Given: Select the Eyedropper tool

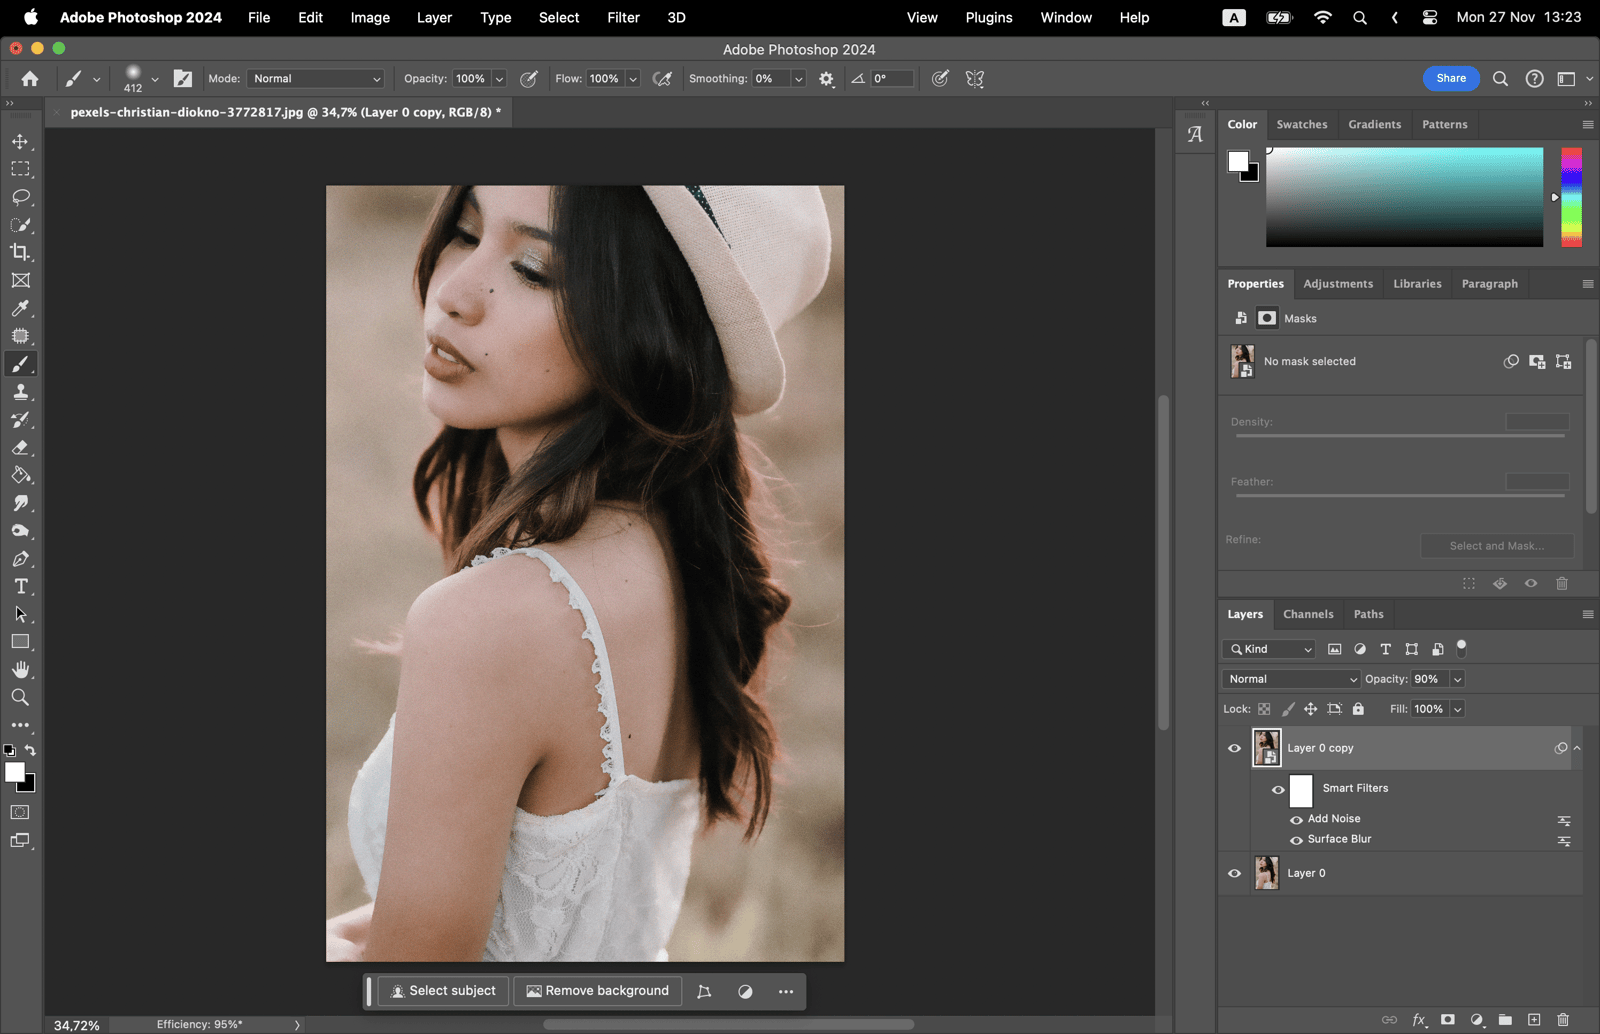Looking at the screenshot, I should point(20,309).
